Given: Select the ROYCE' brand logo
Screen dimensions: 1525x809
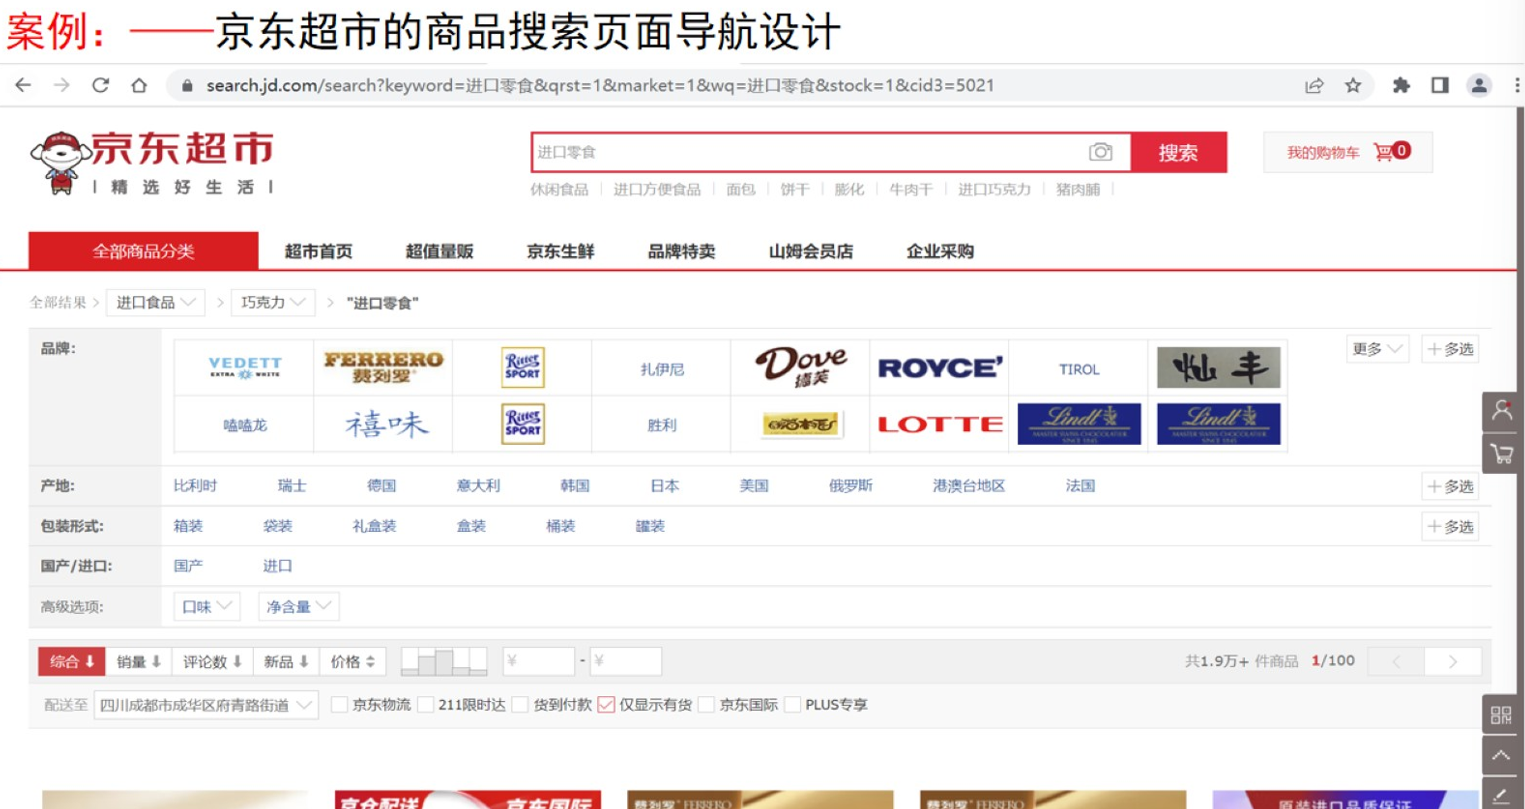Looking at the screenshot, I should click(x=939, y=367).
